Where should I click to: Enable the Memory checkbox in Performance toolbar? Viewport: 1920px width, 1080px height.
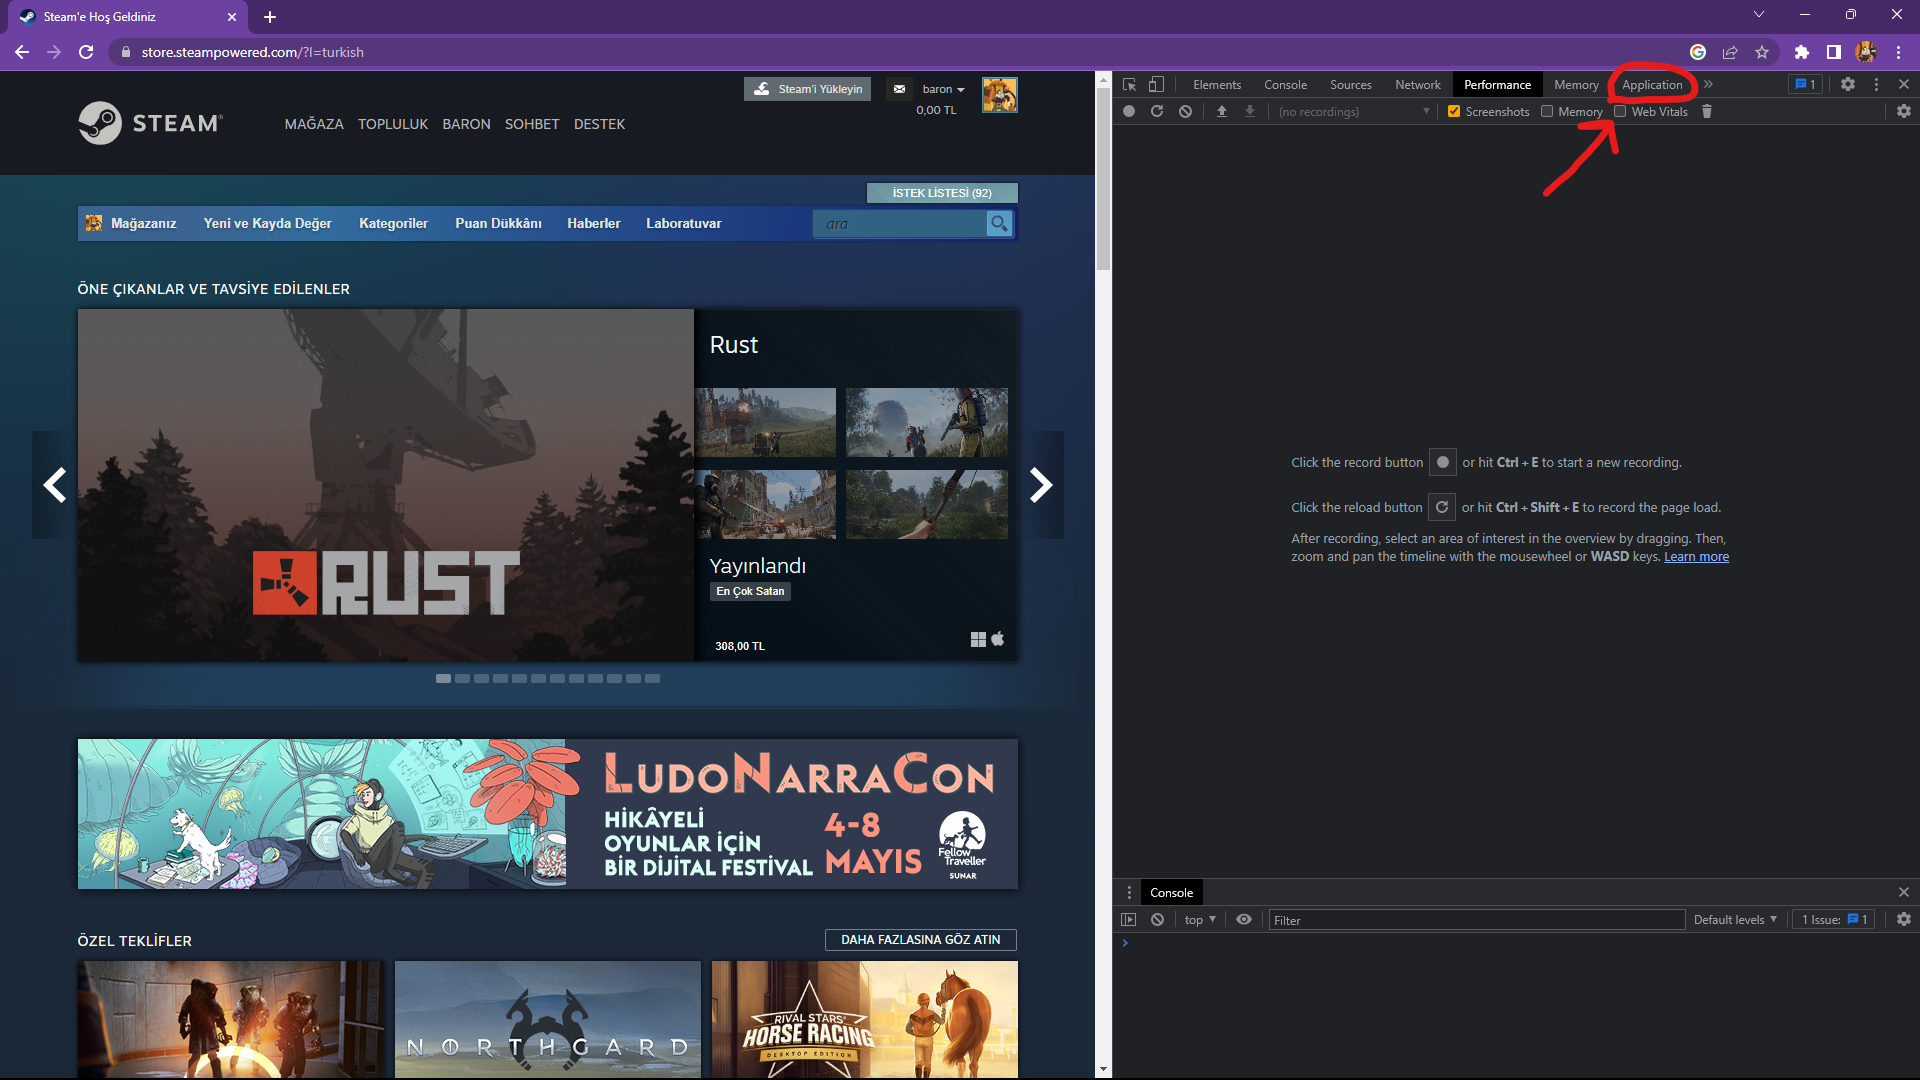point(1547,111)
